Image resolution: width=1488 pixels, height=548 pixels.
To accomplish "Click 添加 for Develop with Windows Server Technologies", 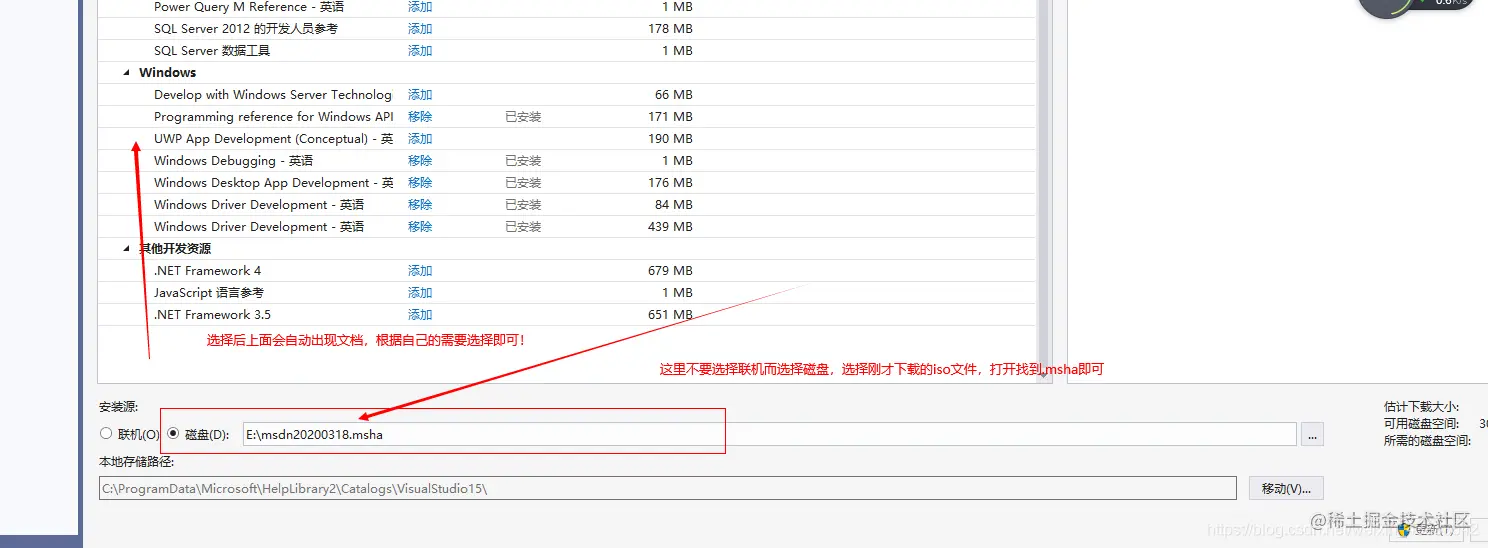I will [420, 95].
